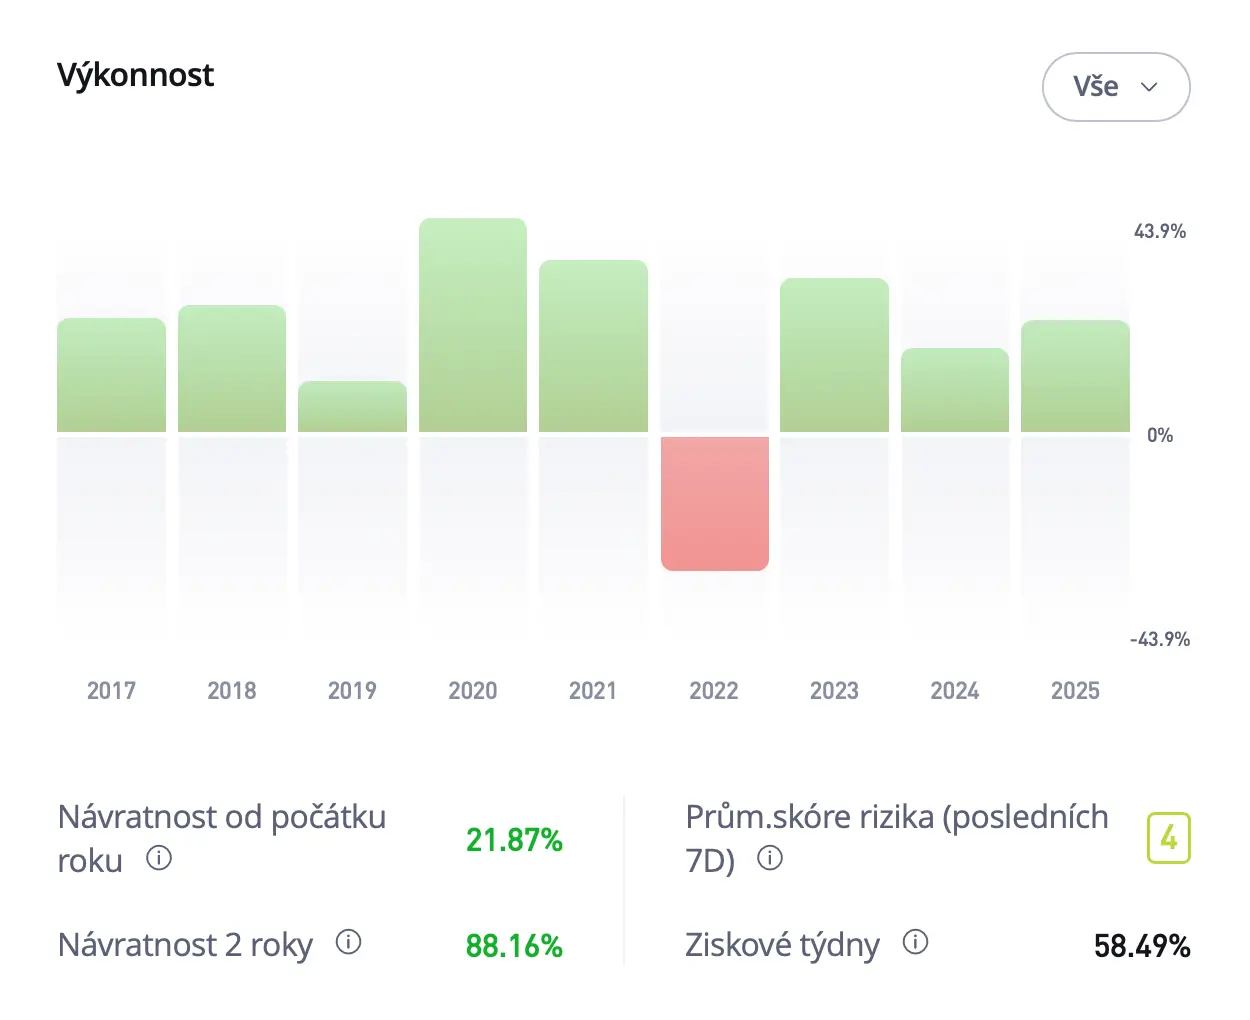Click info icon beside Prům.skóre rizika
1250x1020 pixels.
(x=770, y=858)
